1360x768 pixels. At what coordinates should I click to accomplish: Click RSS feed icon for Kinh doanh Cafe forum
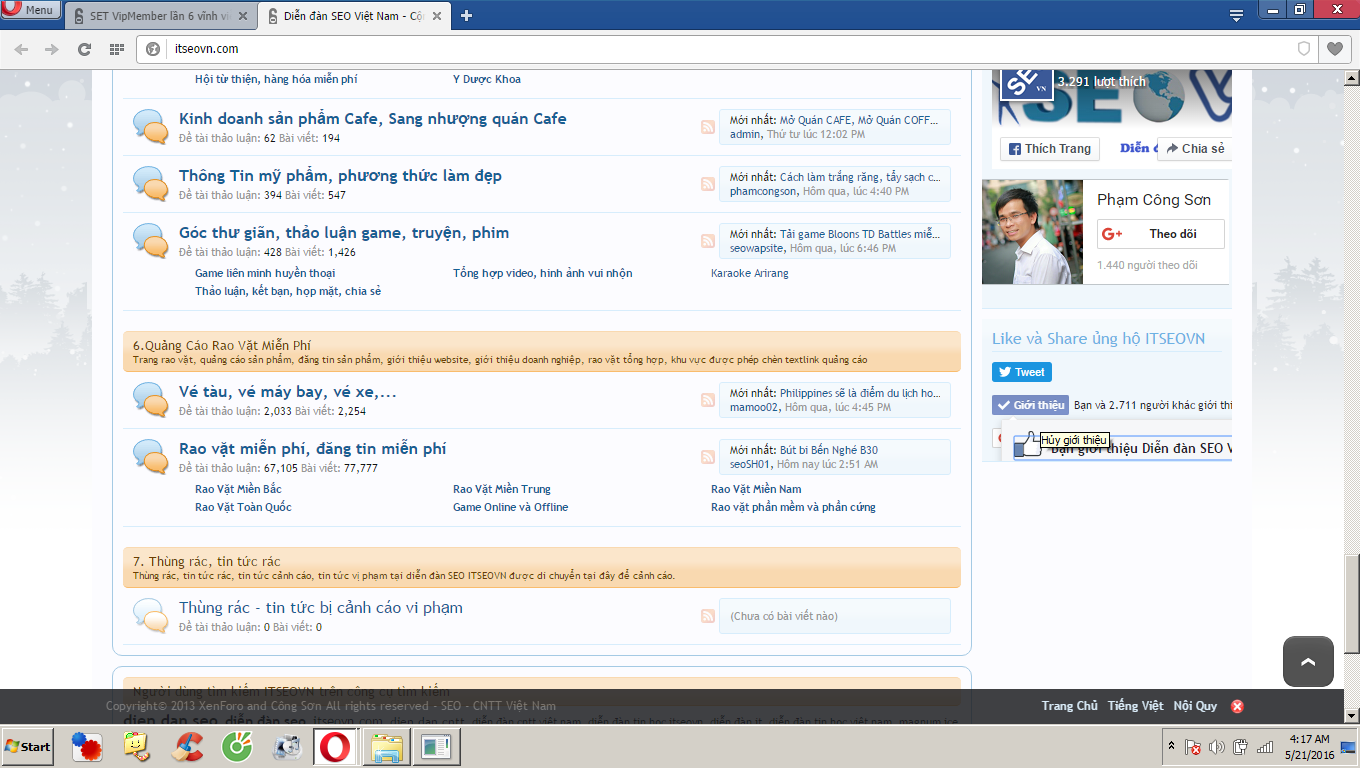[x=708, y=127]
